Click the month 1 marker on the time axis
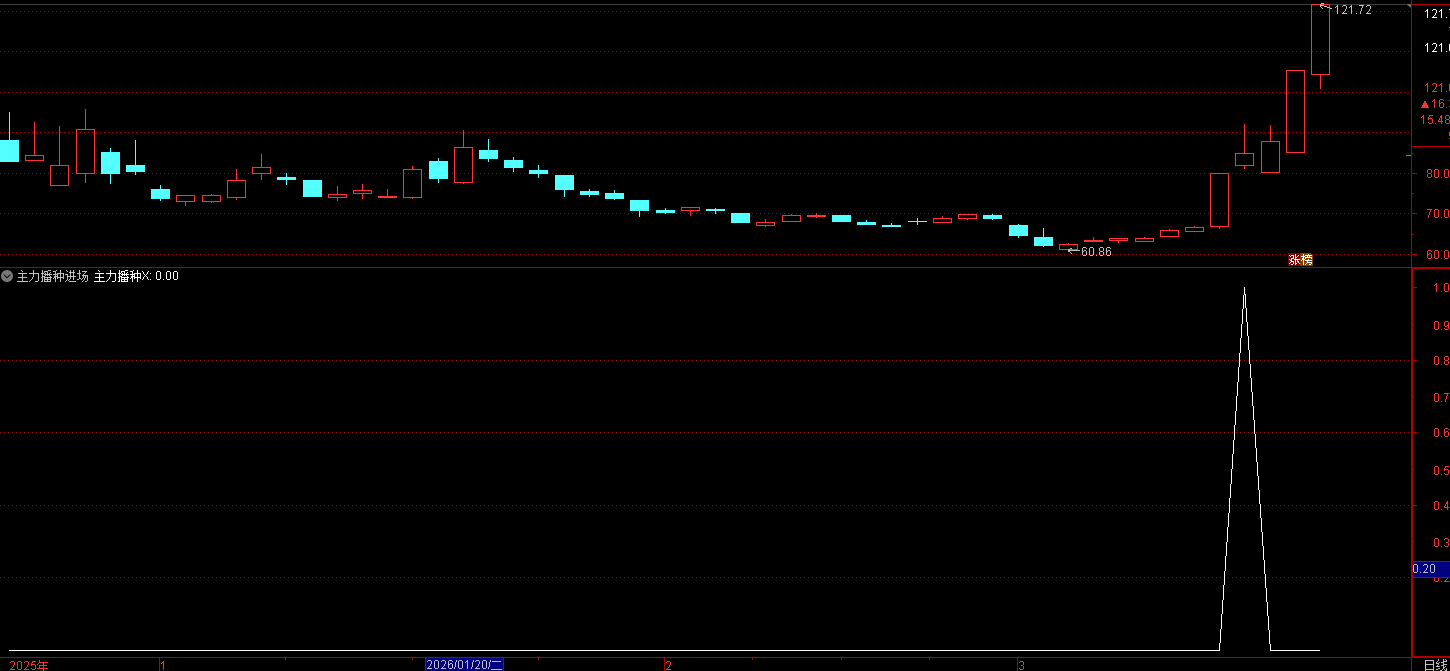Image resolution: width=1450 pixels, height=671 pixels. (x=162, y=665)
